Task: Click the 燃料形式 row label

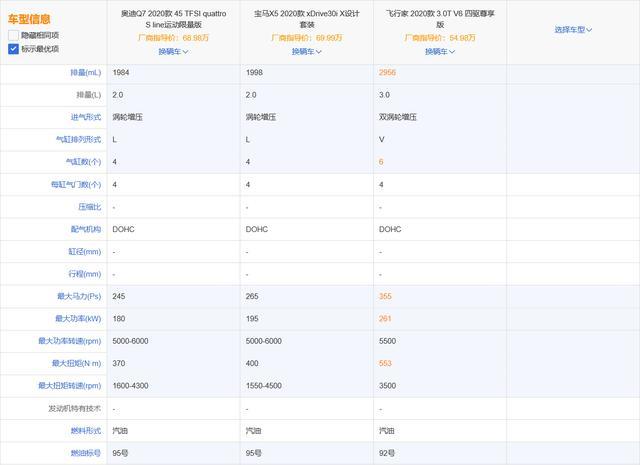Action: click(86, 431)
